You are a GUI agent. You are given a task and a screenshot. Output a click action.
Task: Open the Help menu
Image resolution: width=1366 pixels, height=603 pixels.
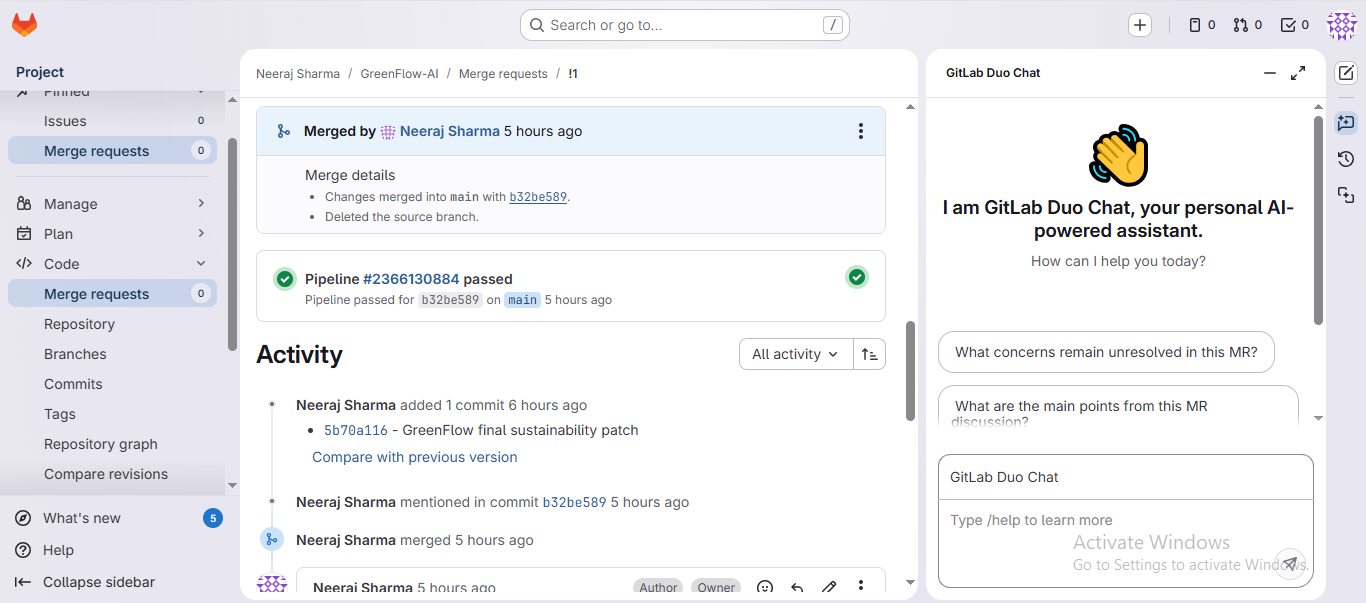click(x=116, y=550)
